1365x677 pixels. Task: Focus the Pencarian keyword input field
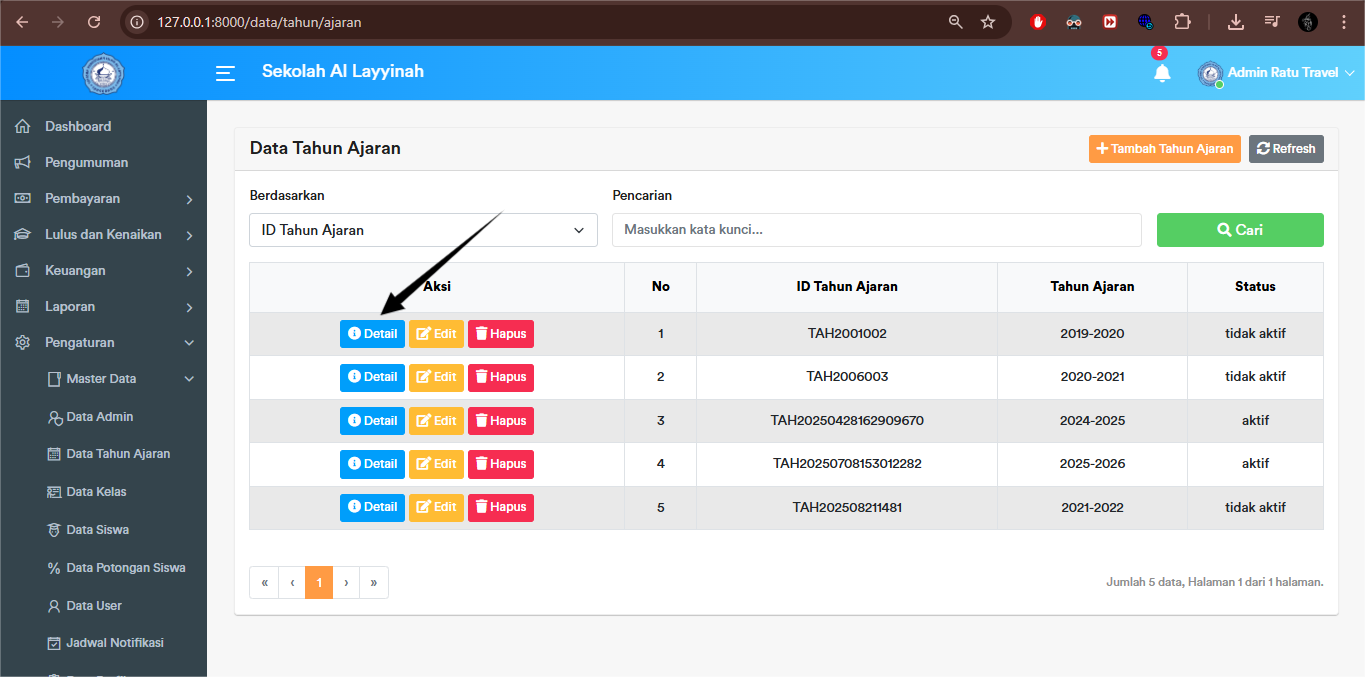(x=876, y=230)
